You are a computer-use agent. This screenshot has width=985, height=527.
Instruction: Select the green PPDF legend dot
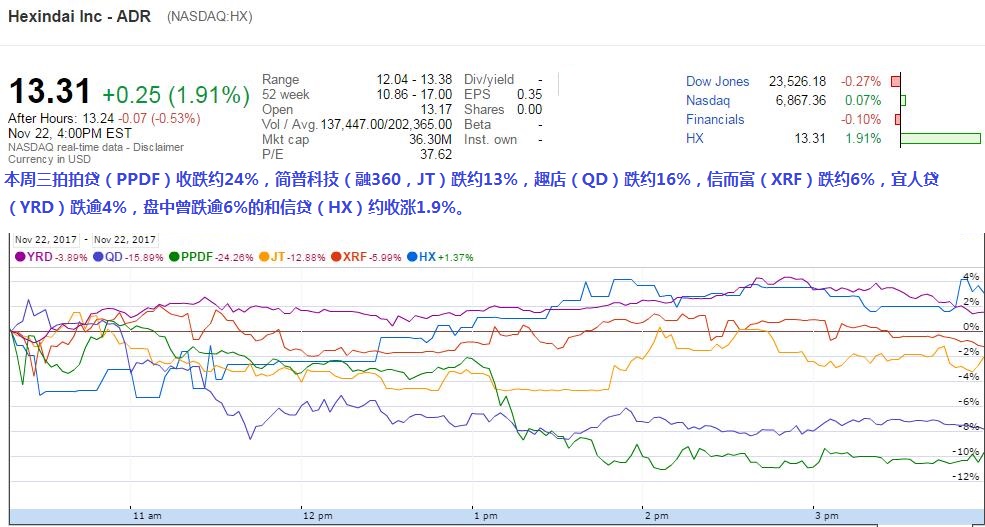(x=173, y=257)
